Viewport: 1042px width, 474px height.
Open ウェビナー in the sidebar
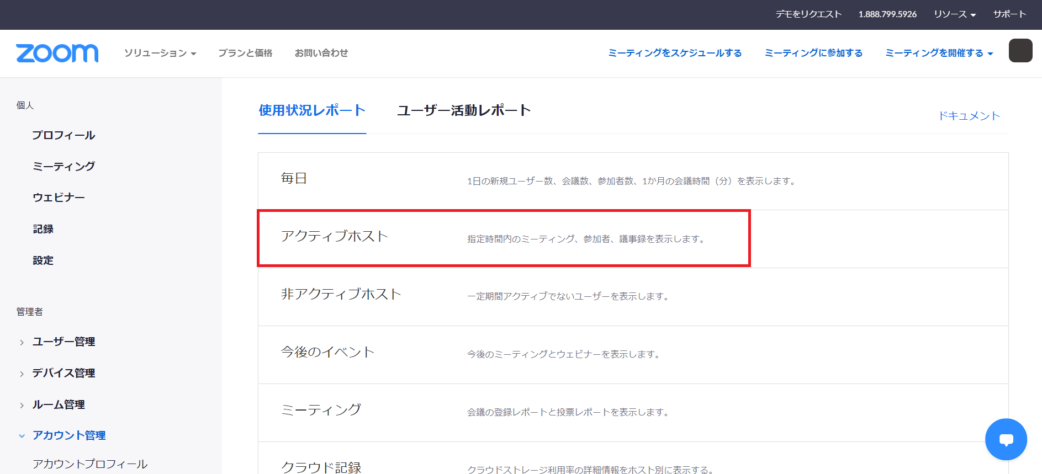[58, 198]
